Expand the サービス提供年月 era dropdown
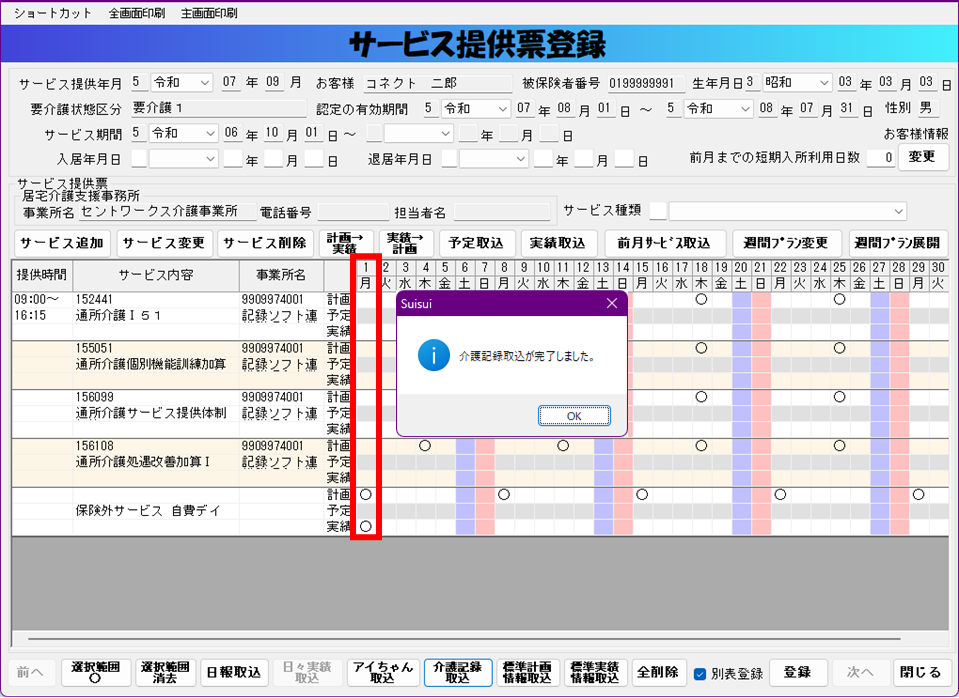The image size is (959, 698). (205, 82)
